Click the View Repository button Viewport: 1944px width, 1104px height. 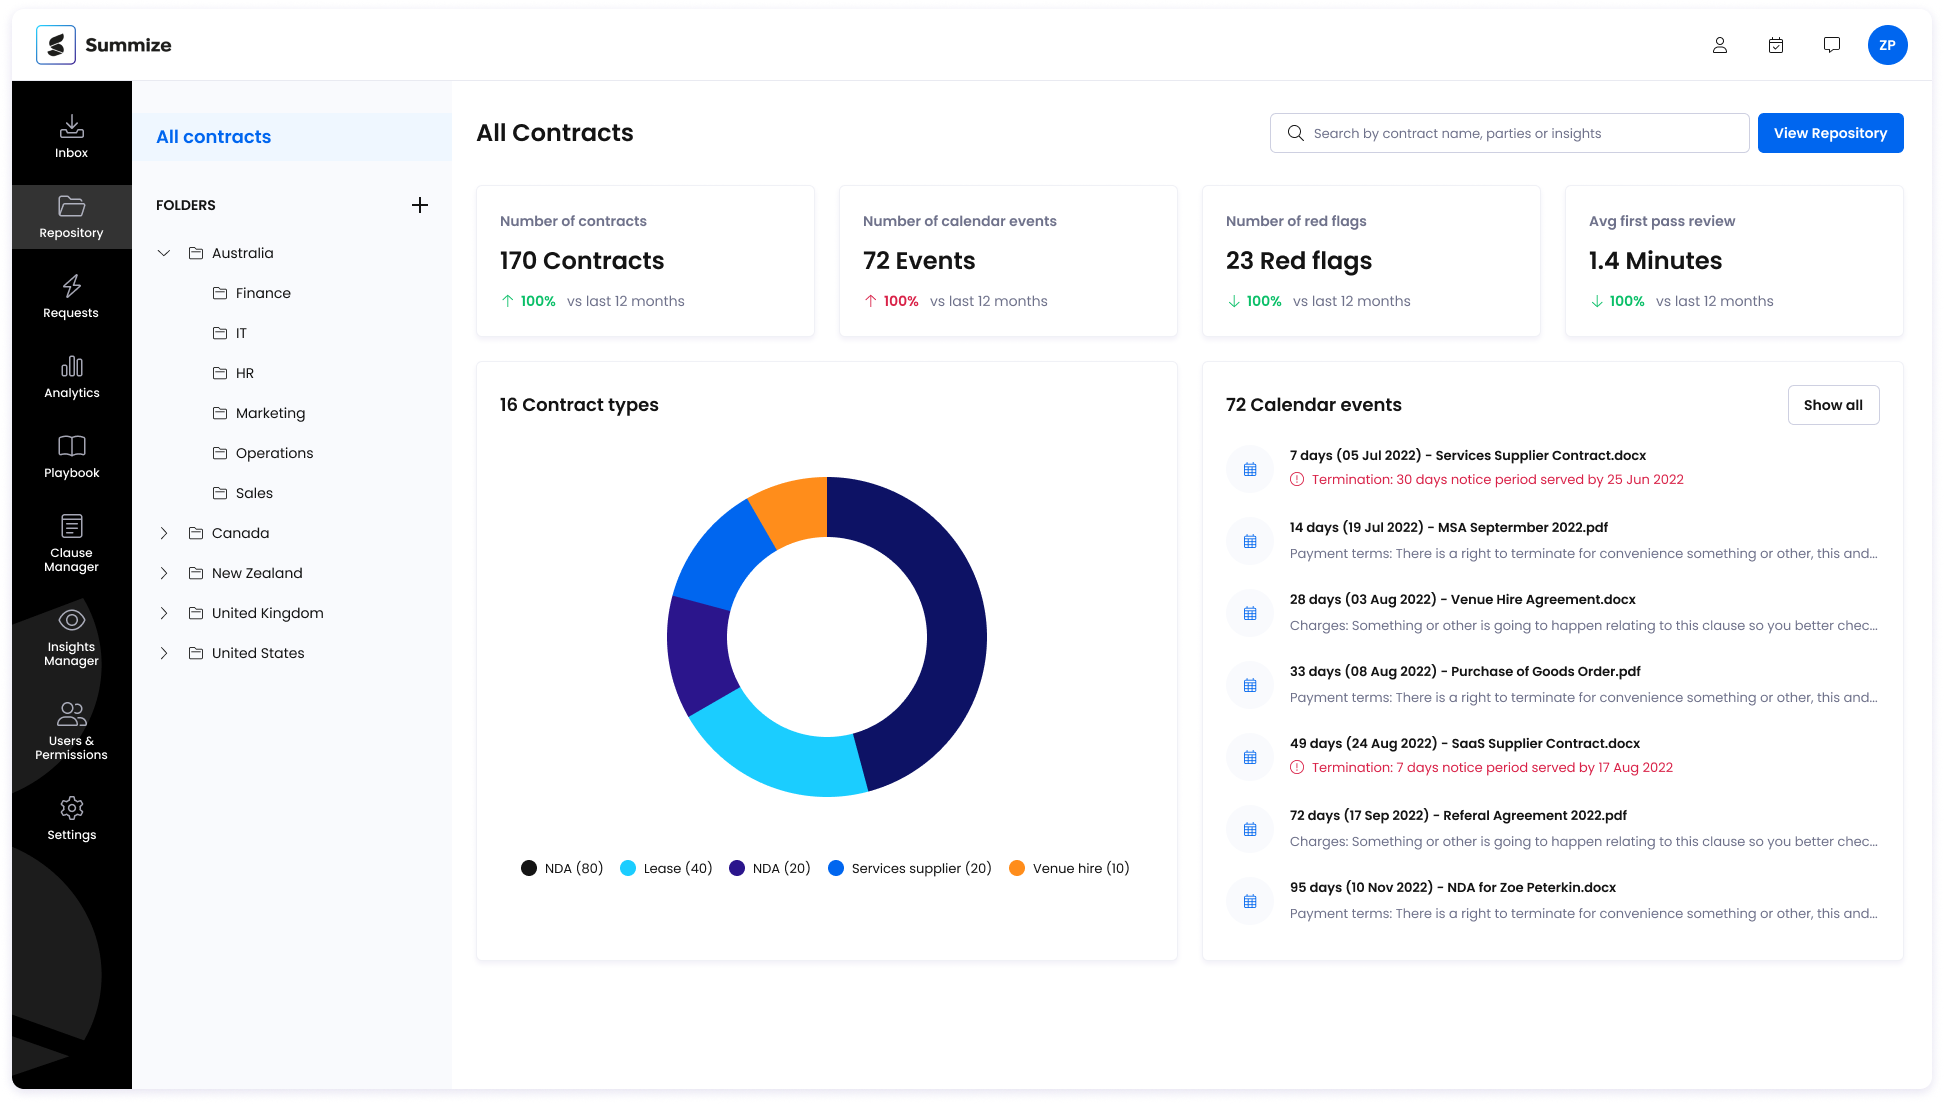[x=1830, y=133]
